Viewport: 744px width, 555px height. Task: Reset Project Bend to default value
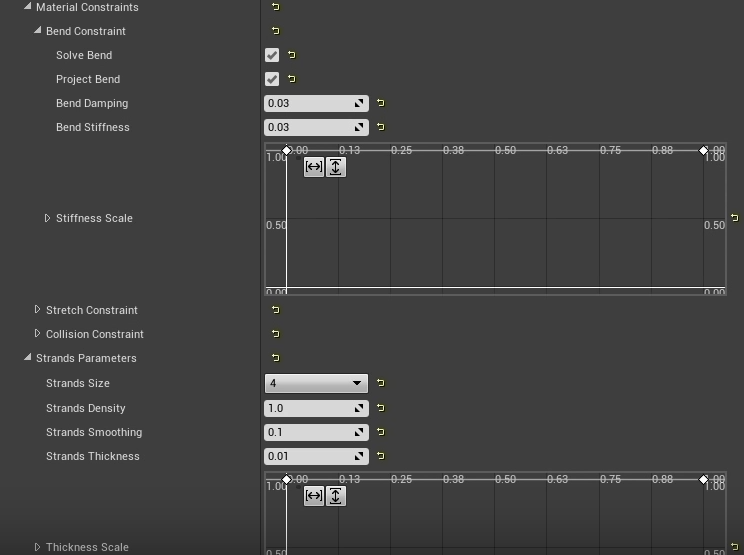(292, 79)
